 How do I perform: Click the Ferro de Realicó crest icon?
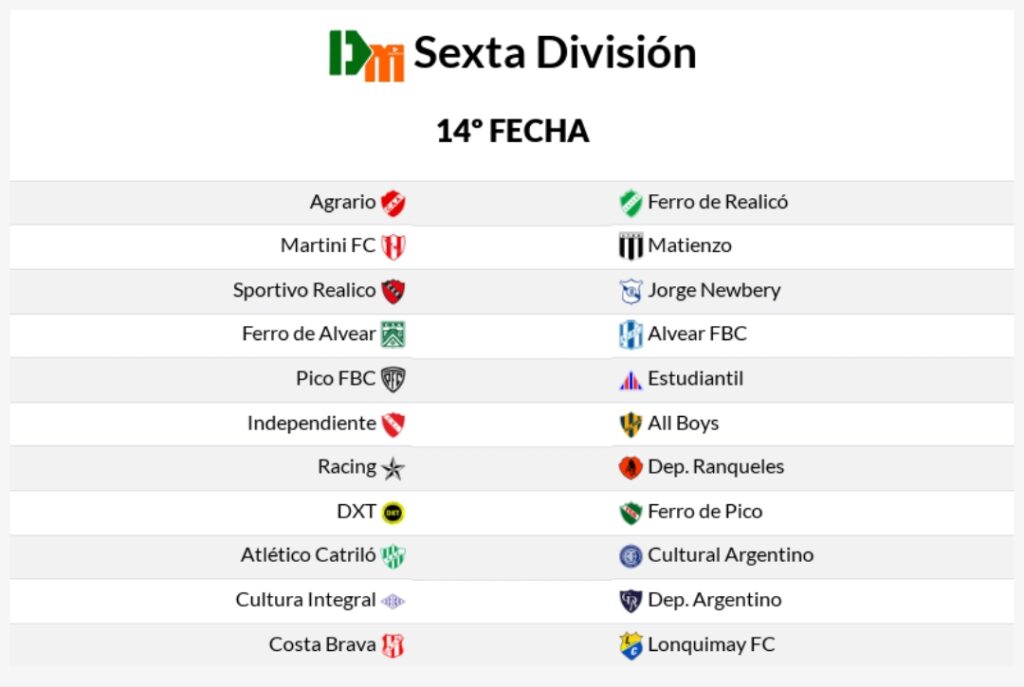630,203
